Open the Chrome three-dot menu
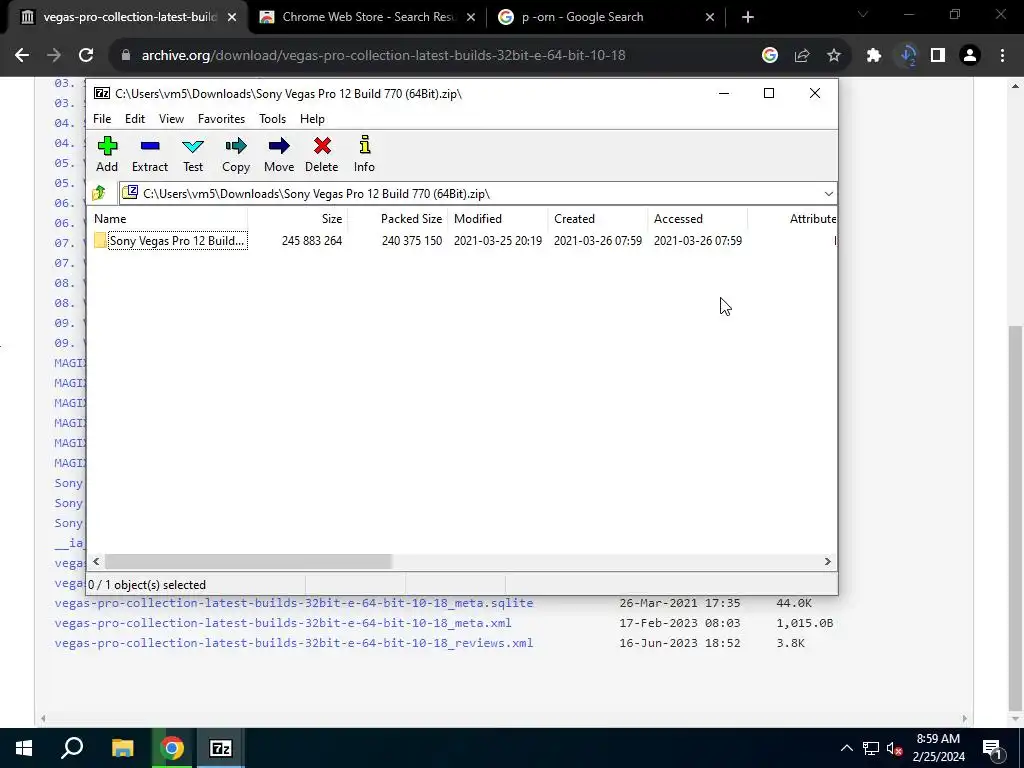The width and height of the screenshot is (1024, 768). [x=1002, y=56]
